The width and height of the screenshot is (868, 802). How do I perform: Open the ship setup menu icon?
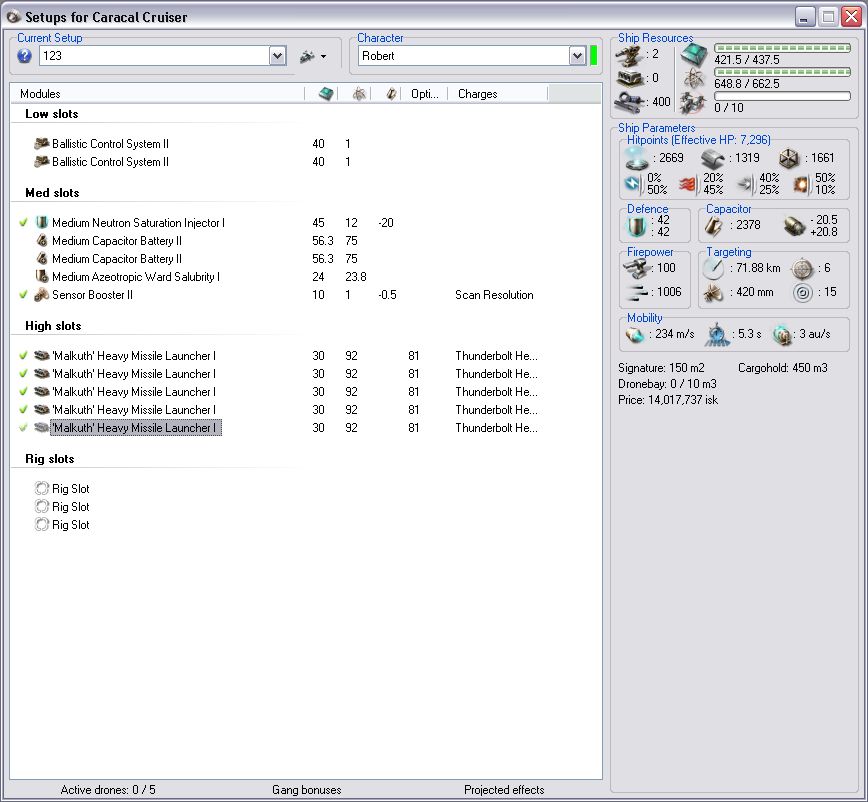(x=313, y=56)
